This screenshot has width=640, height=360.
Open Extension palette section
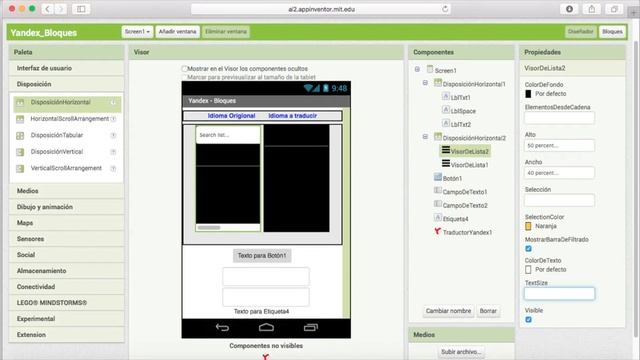point(67,334)
